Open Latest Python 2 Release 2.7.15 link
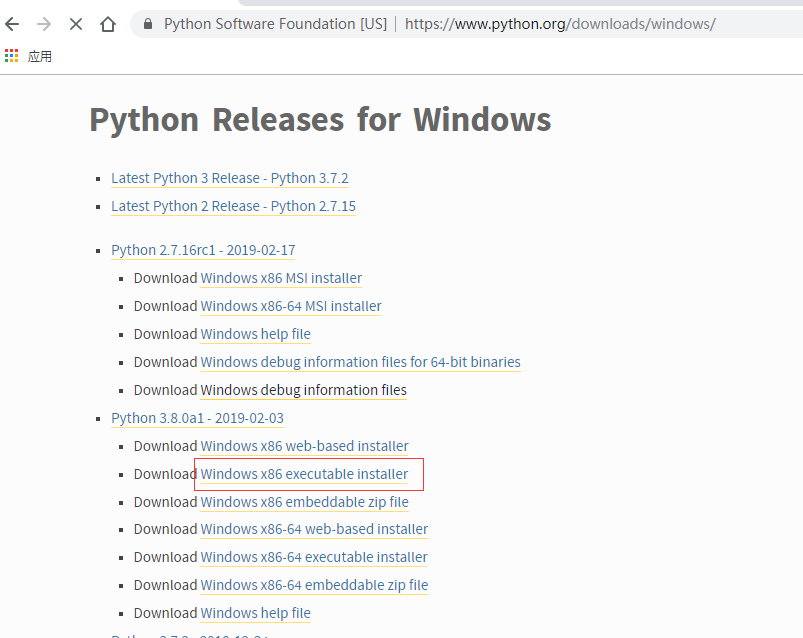 pos(233,206)
